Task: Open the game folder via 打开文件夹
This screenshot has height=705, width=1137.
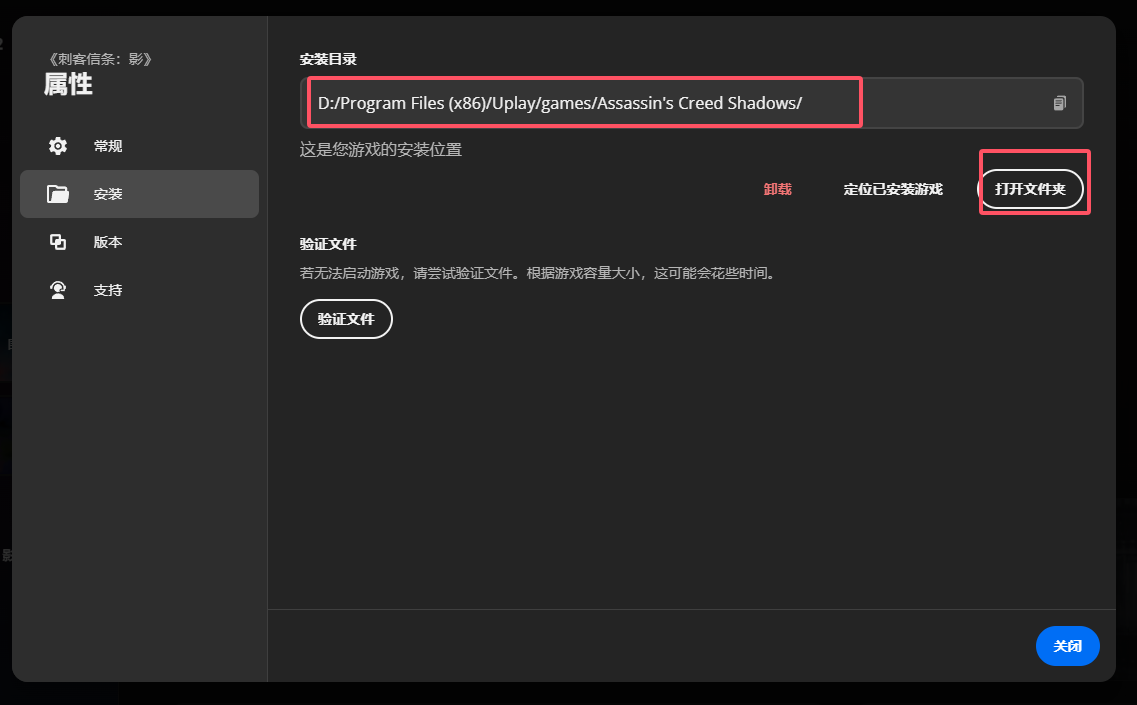Action: (x=1030, y=189)
